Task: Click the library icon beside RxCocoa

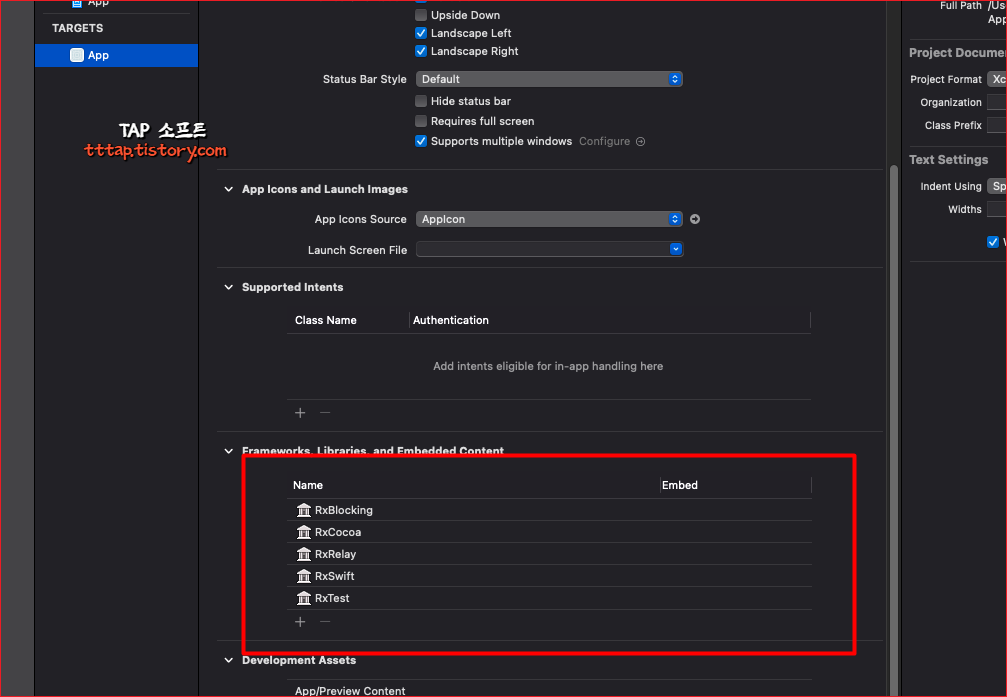Action: [x=304, y=532]
